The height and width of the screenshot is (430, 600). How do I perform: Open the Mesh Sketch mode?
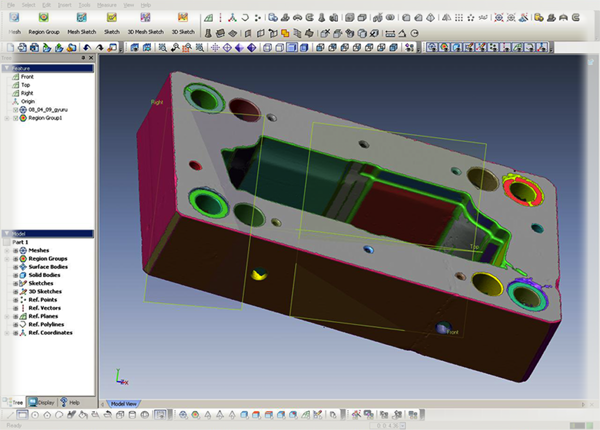coord(82,18)
